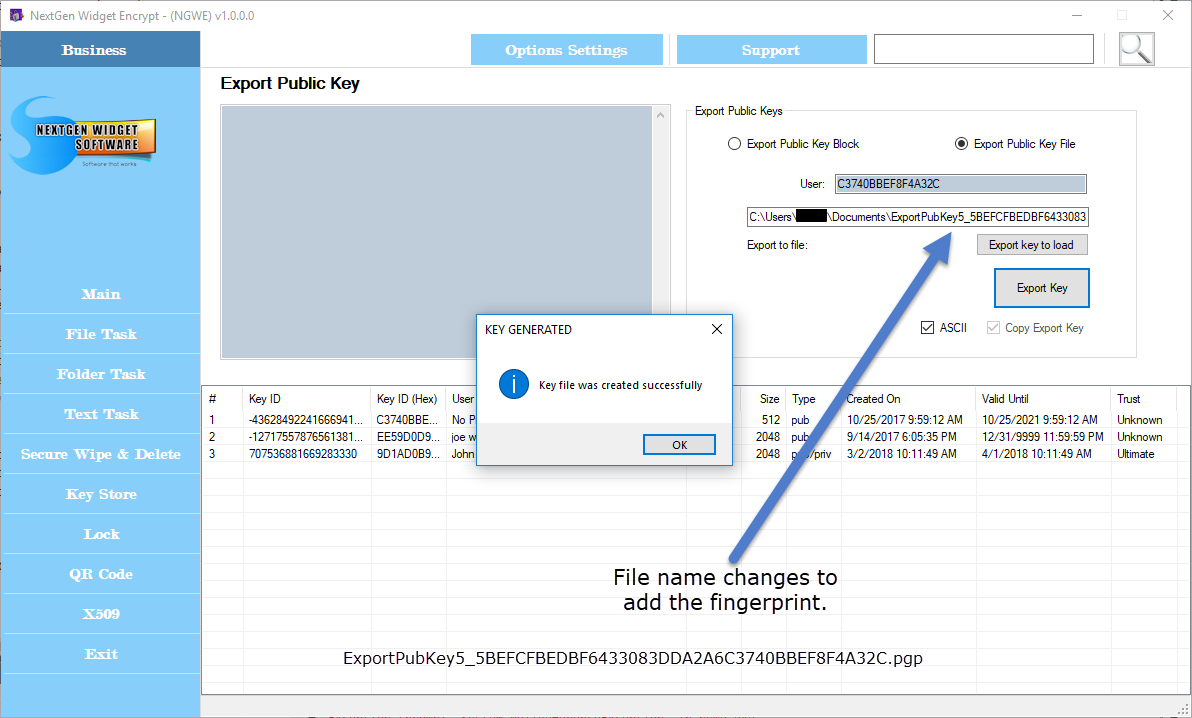Click the public key text area
The width and height of the screenshot is (1192, 718).
click(437, 232)
